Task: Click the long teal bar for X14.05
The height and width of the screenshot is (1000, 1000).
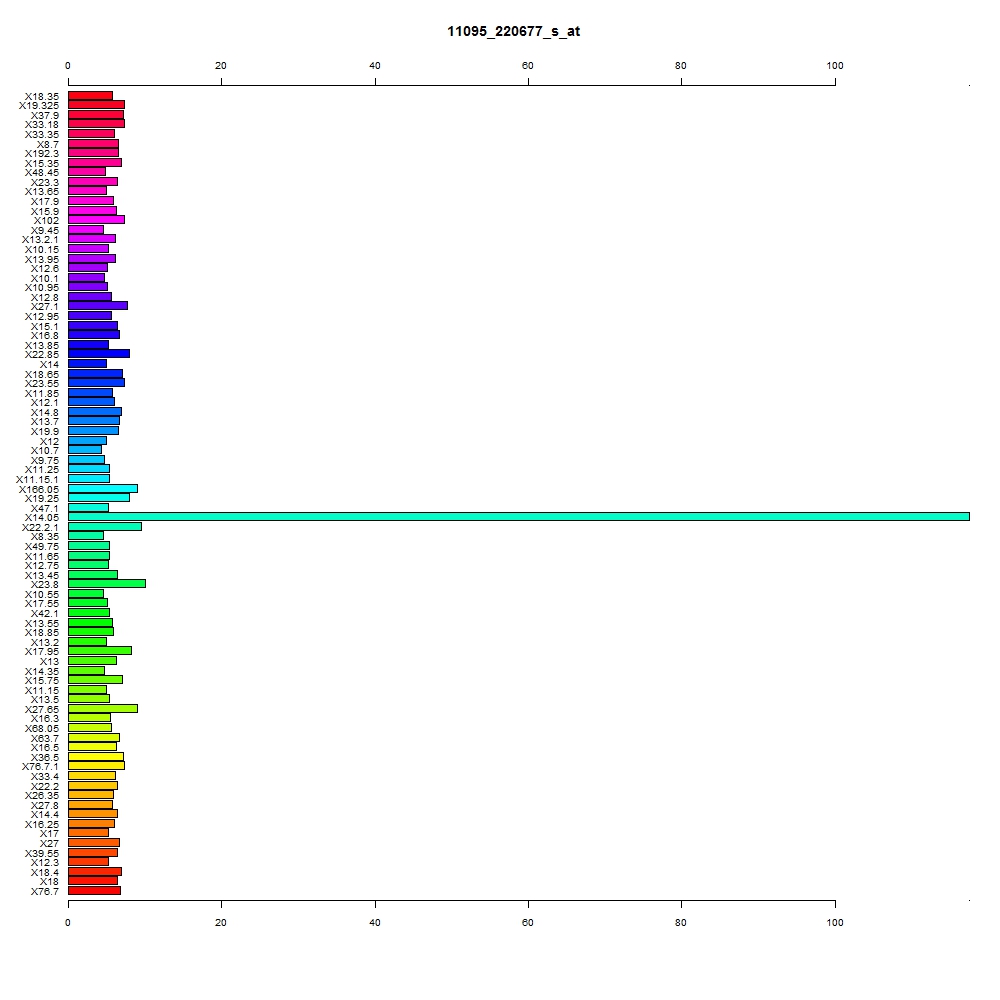Action: pyautogui.click(x=518, y=517)
